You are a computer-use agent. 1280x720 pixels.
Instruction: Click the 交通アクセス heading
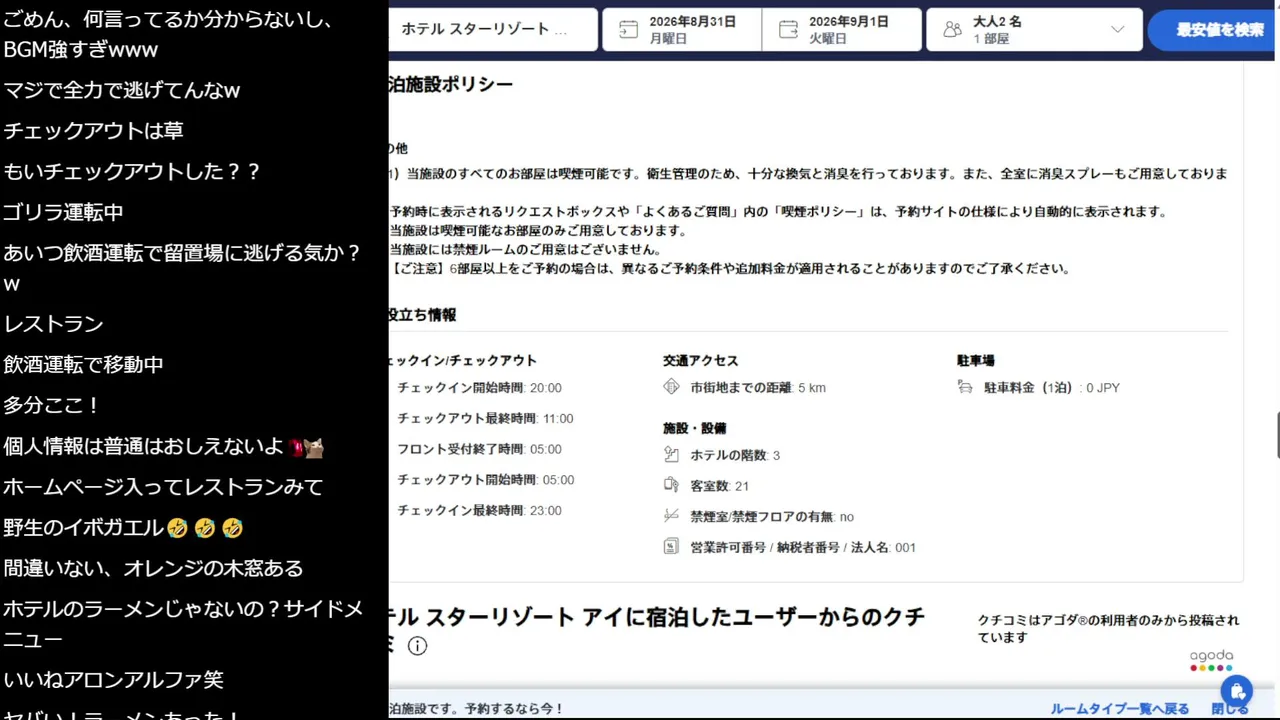click(x=700, y=361)
